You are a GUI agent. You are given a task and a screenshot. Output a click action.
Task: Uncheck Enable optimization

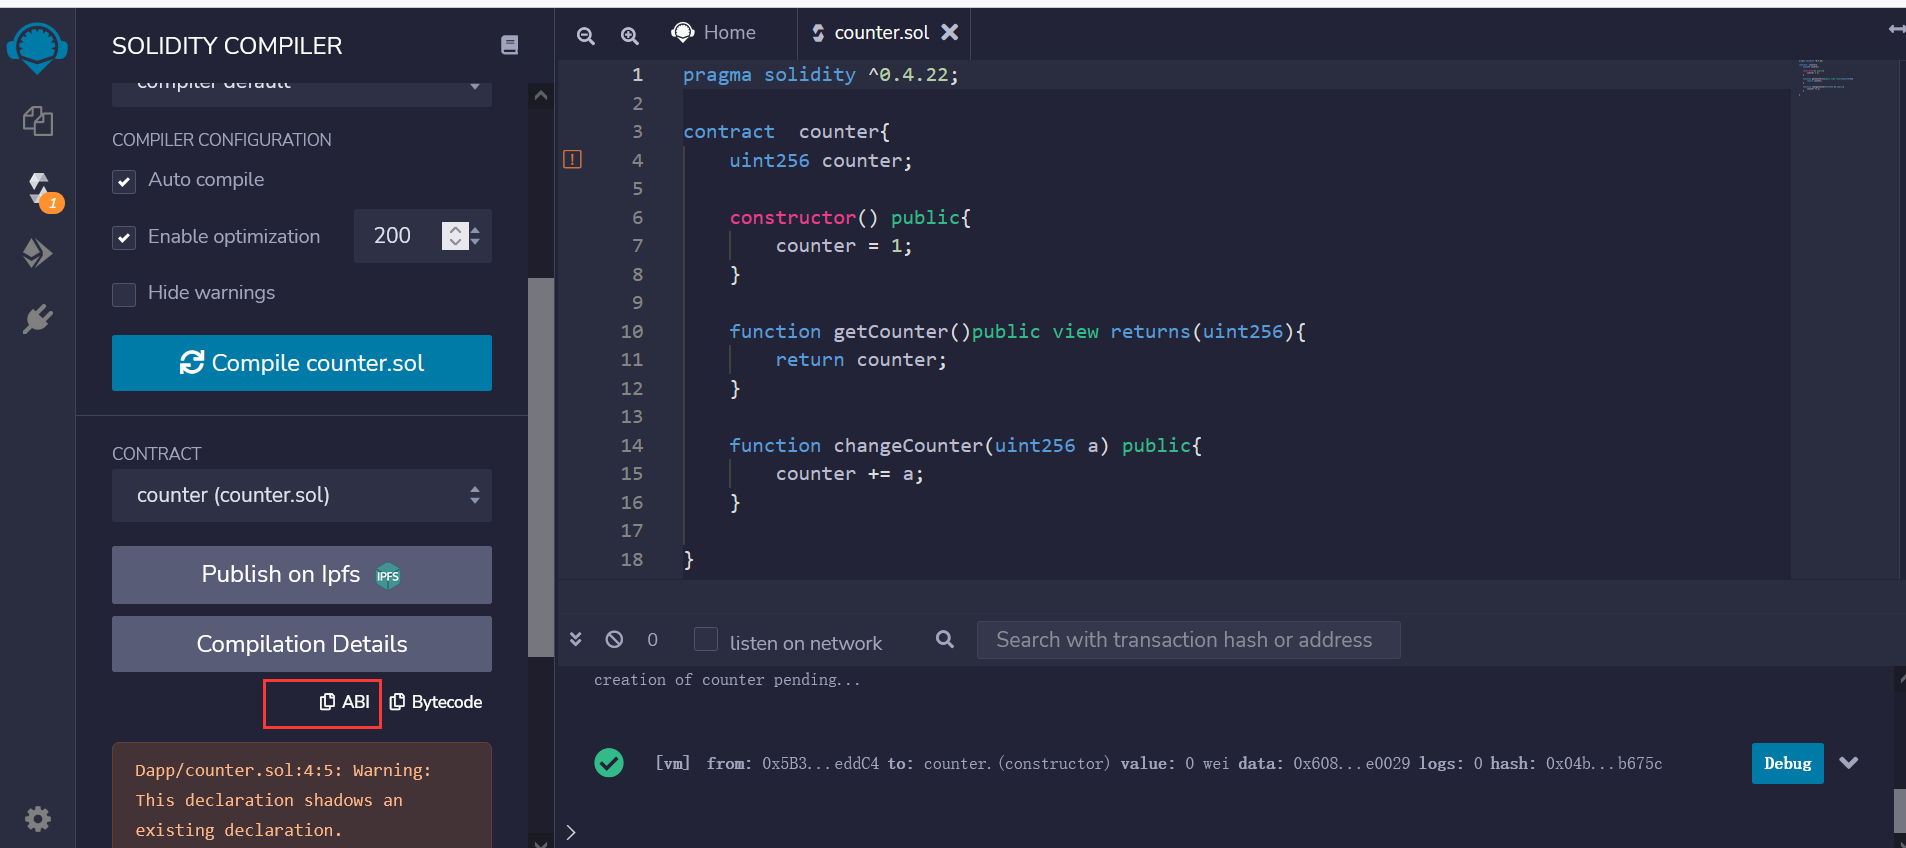point(124,238)
